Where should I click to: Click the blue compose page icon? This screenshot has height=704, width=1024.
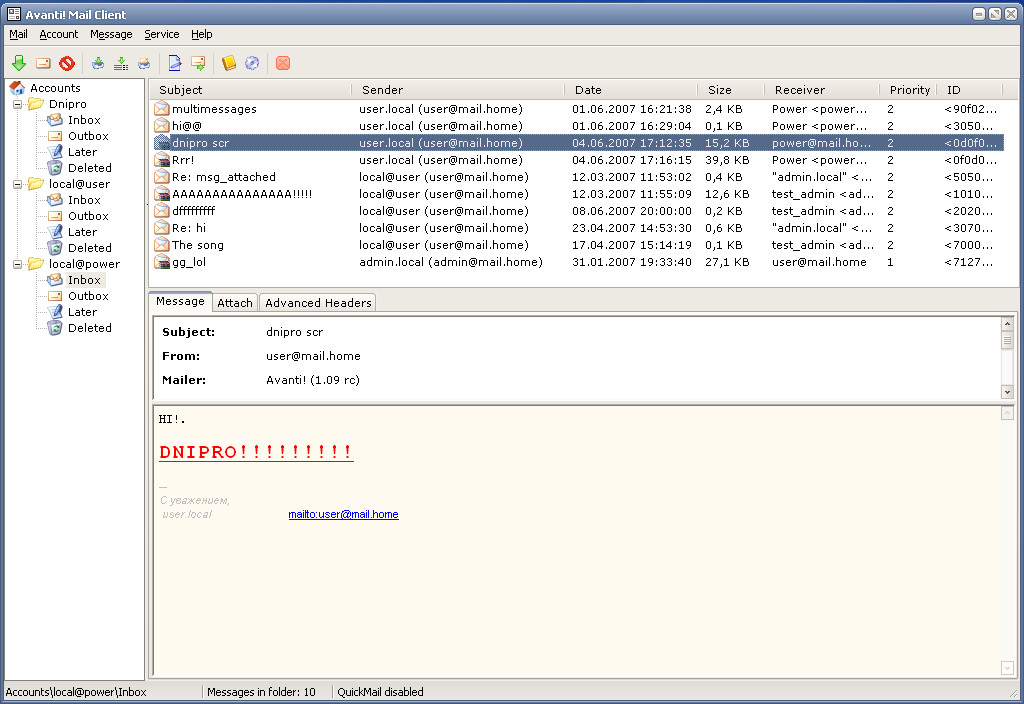174,63
